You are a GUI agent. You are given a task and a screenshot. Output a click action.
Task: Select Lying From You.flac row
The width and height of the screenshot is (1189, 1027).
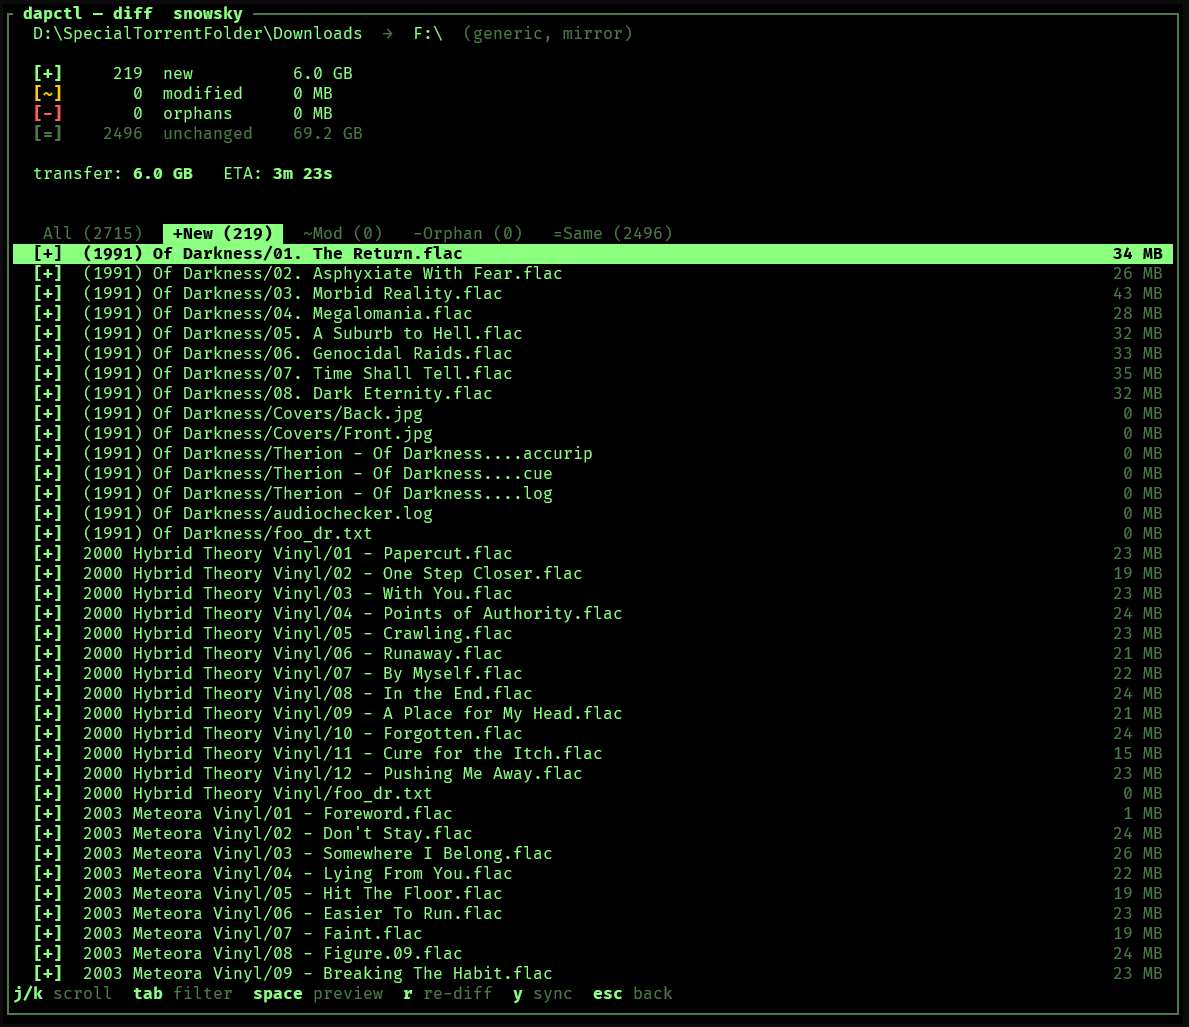click(593, 874)
